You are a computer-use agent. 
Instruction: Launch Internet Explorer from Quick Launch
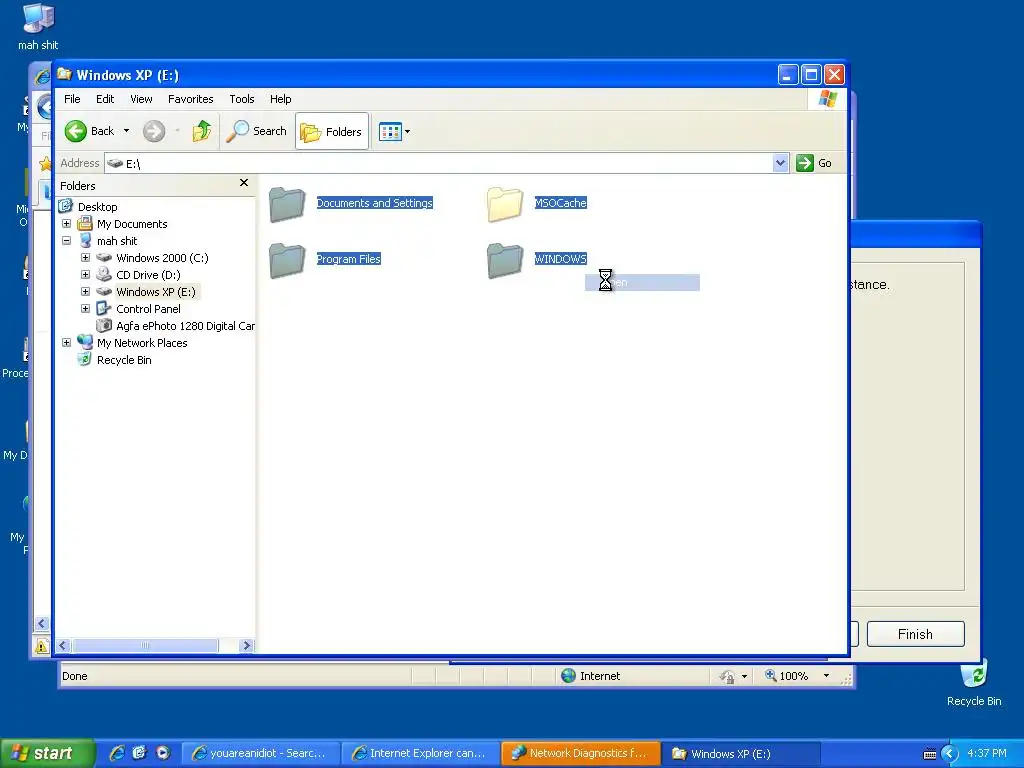tap(117, 753)
